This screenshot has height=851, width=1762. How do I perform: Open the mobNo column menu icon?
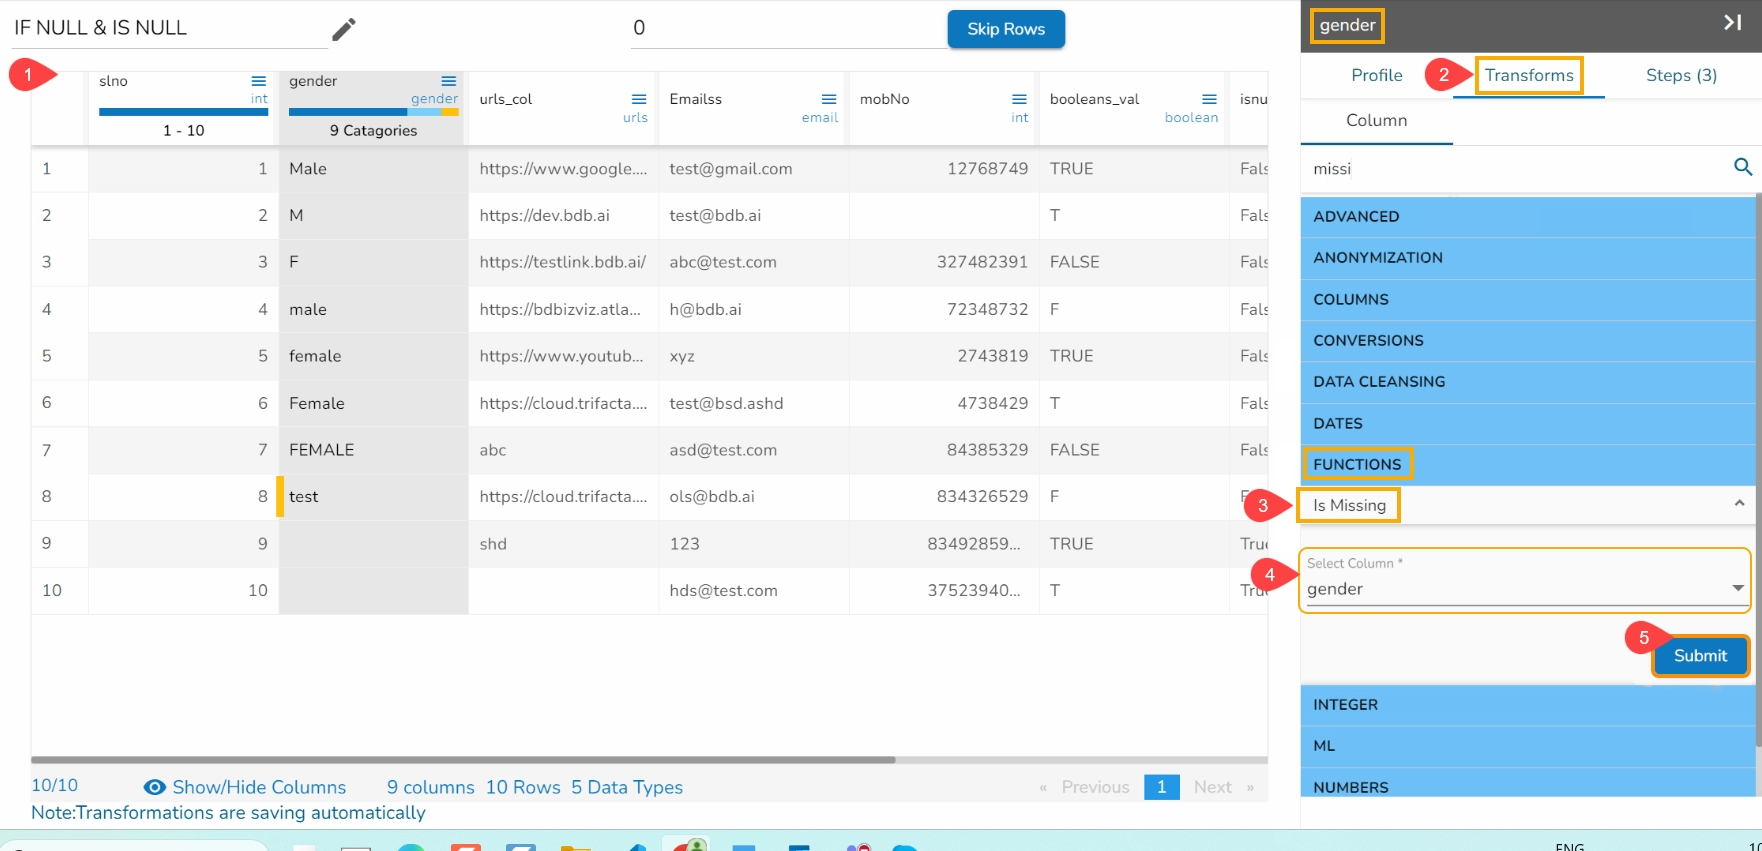click(x=1019, y=99)
